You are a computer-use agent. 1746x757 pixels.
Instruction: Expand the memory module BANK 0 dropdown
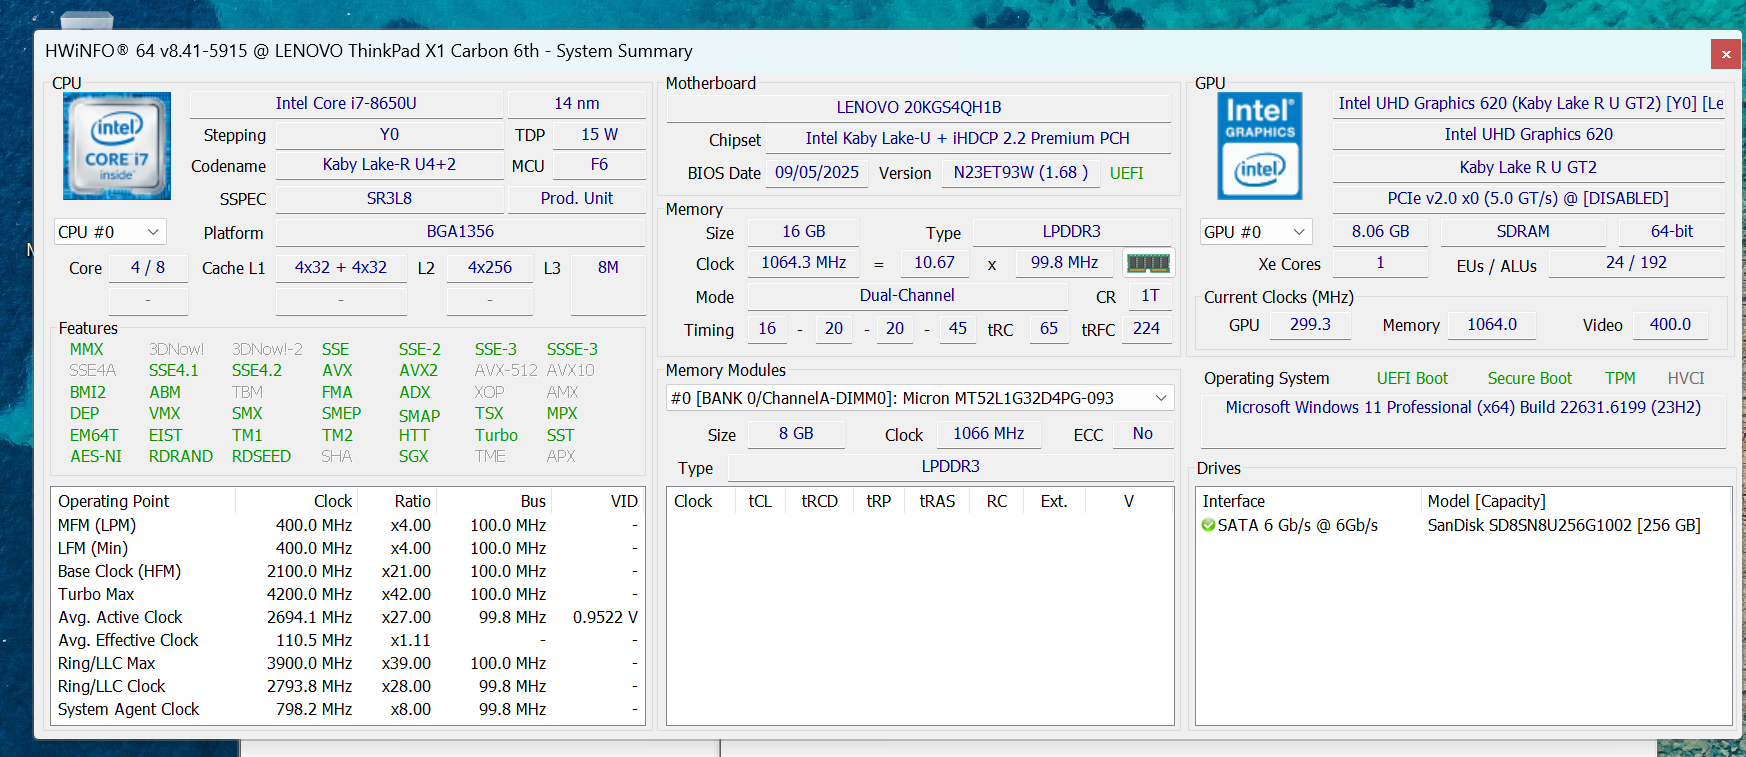tap(920, 398)
